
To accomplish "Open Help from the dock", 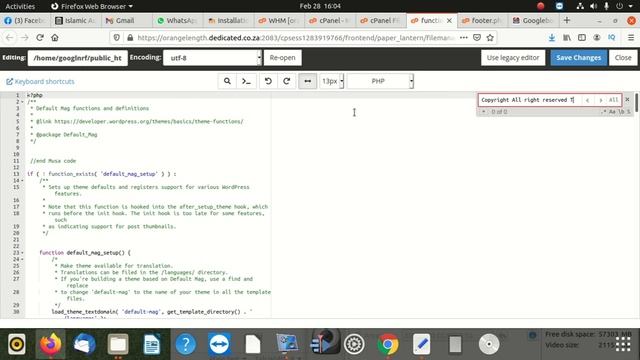I will point(186,344).
